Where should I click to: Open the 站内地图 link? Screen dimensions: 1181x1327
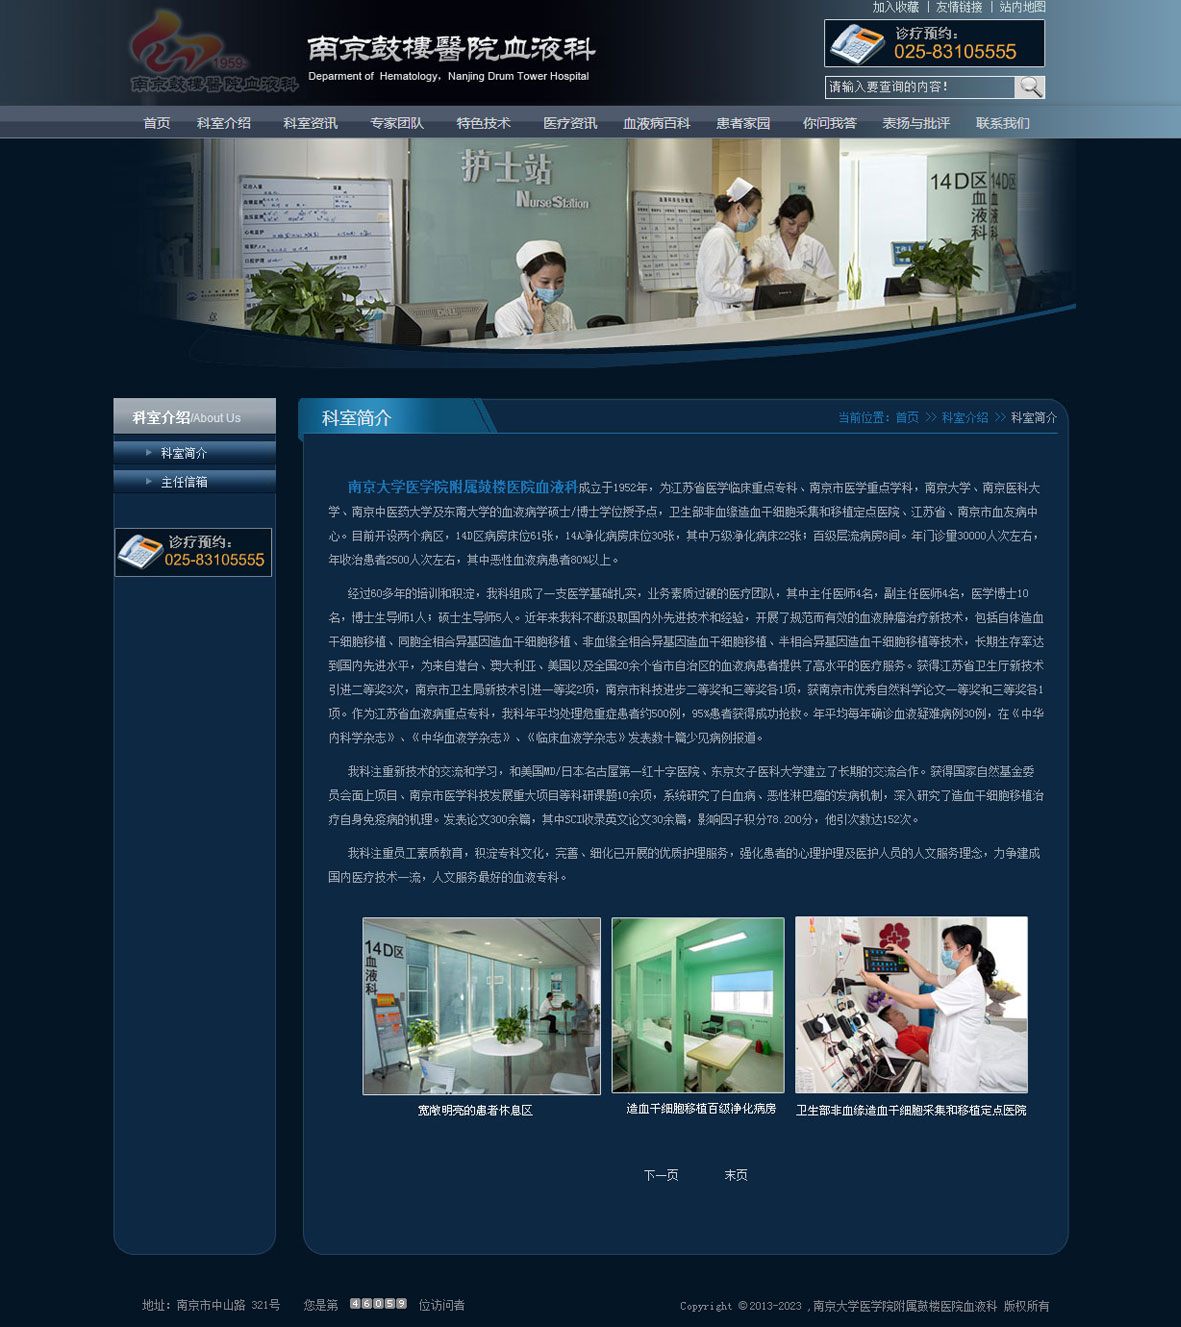pos(1022,7)
